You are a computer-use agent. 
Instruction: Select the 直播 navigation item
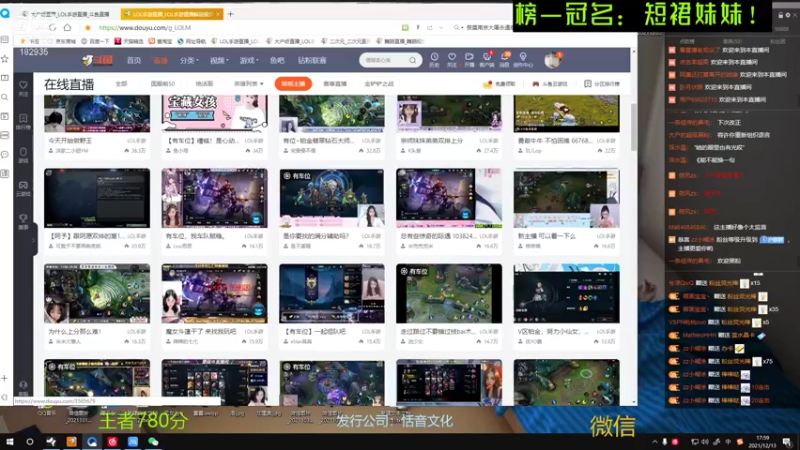point(161,60)
